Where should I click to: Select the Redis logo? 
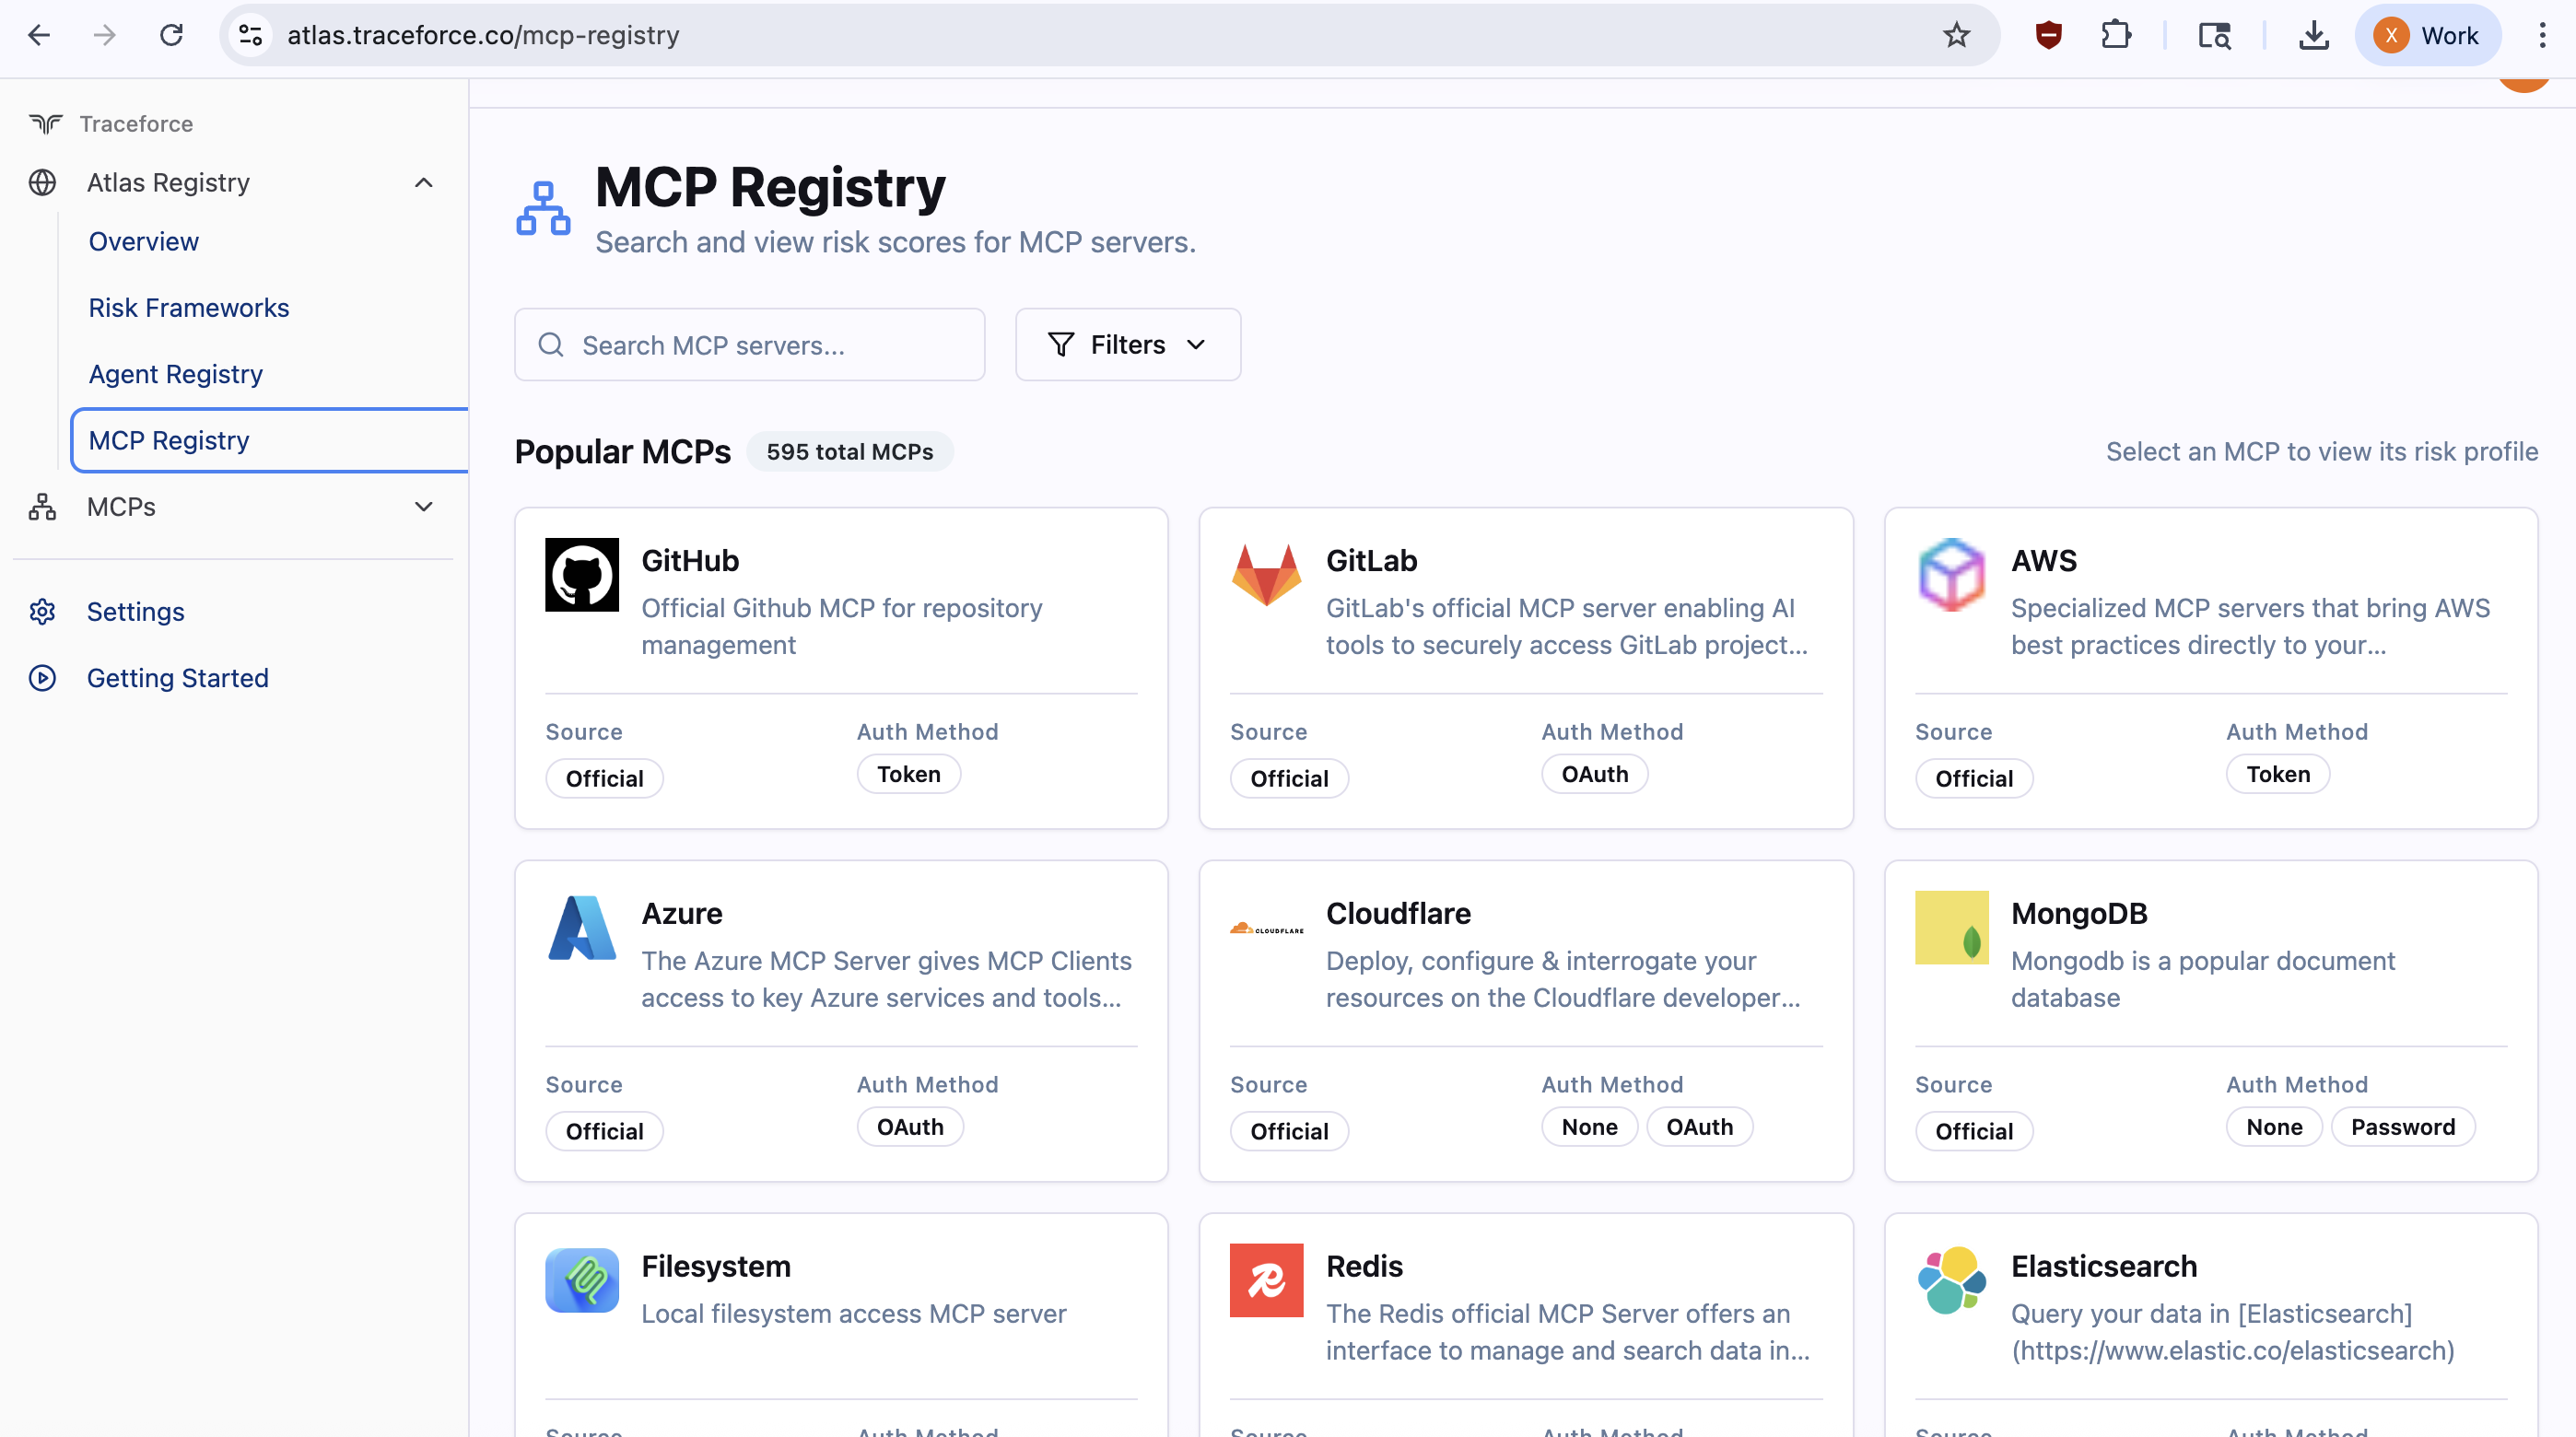(1266, 1280)
